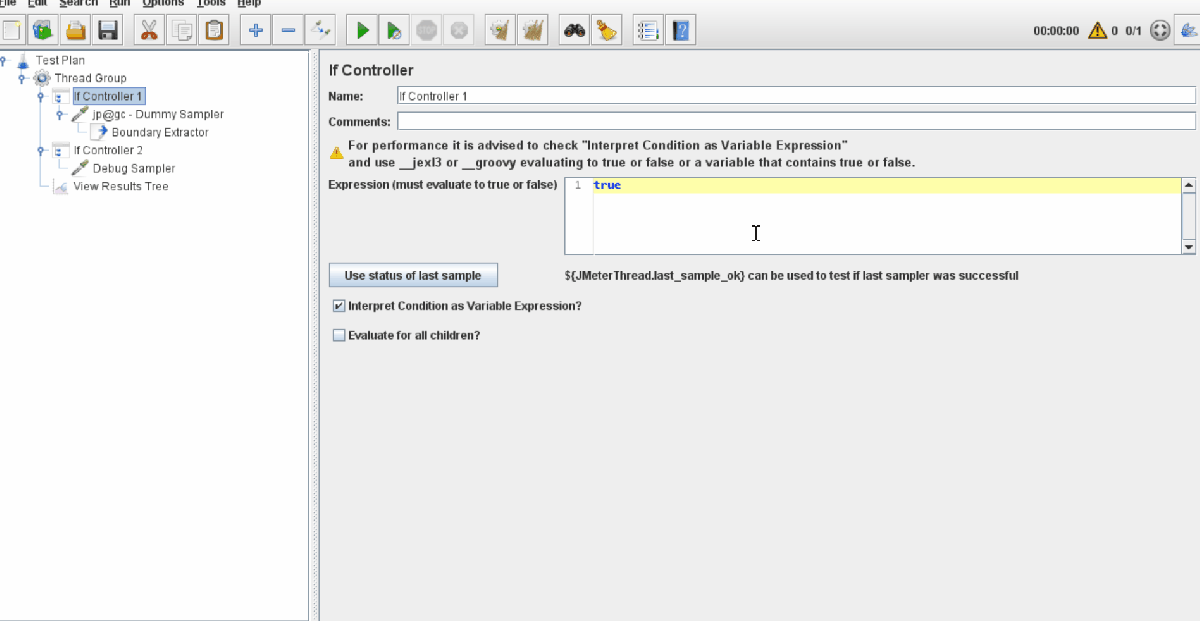Click the Boundary Extractor arrow icon
Image resolution: width=1200 pixels, height=621 pixels.
(x=99, y=132)
